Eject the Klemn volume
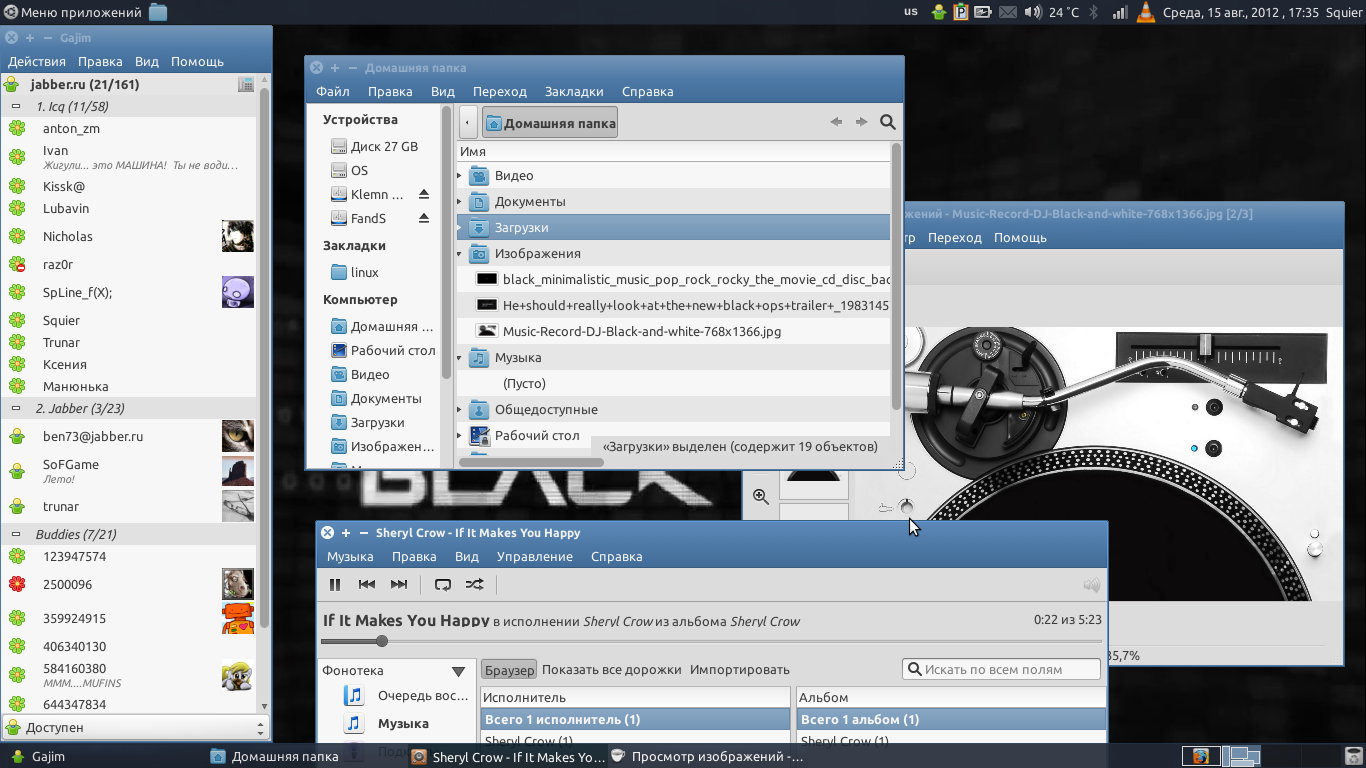Screen dimensions: 1366x768 423,195
